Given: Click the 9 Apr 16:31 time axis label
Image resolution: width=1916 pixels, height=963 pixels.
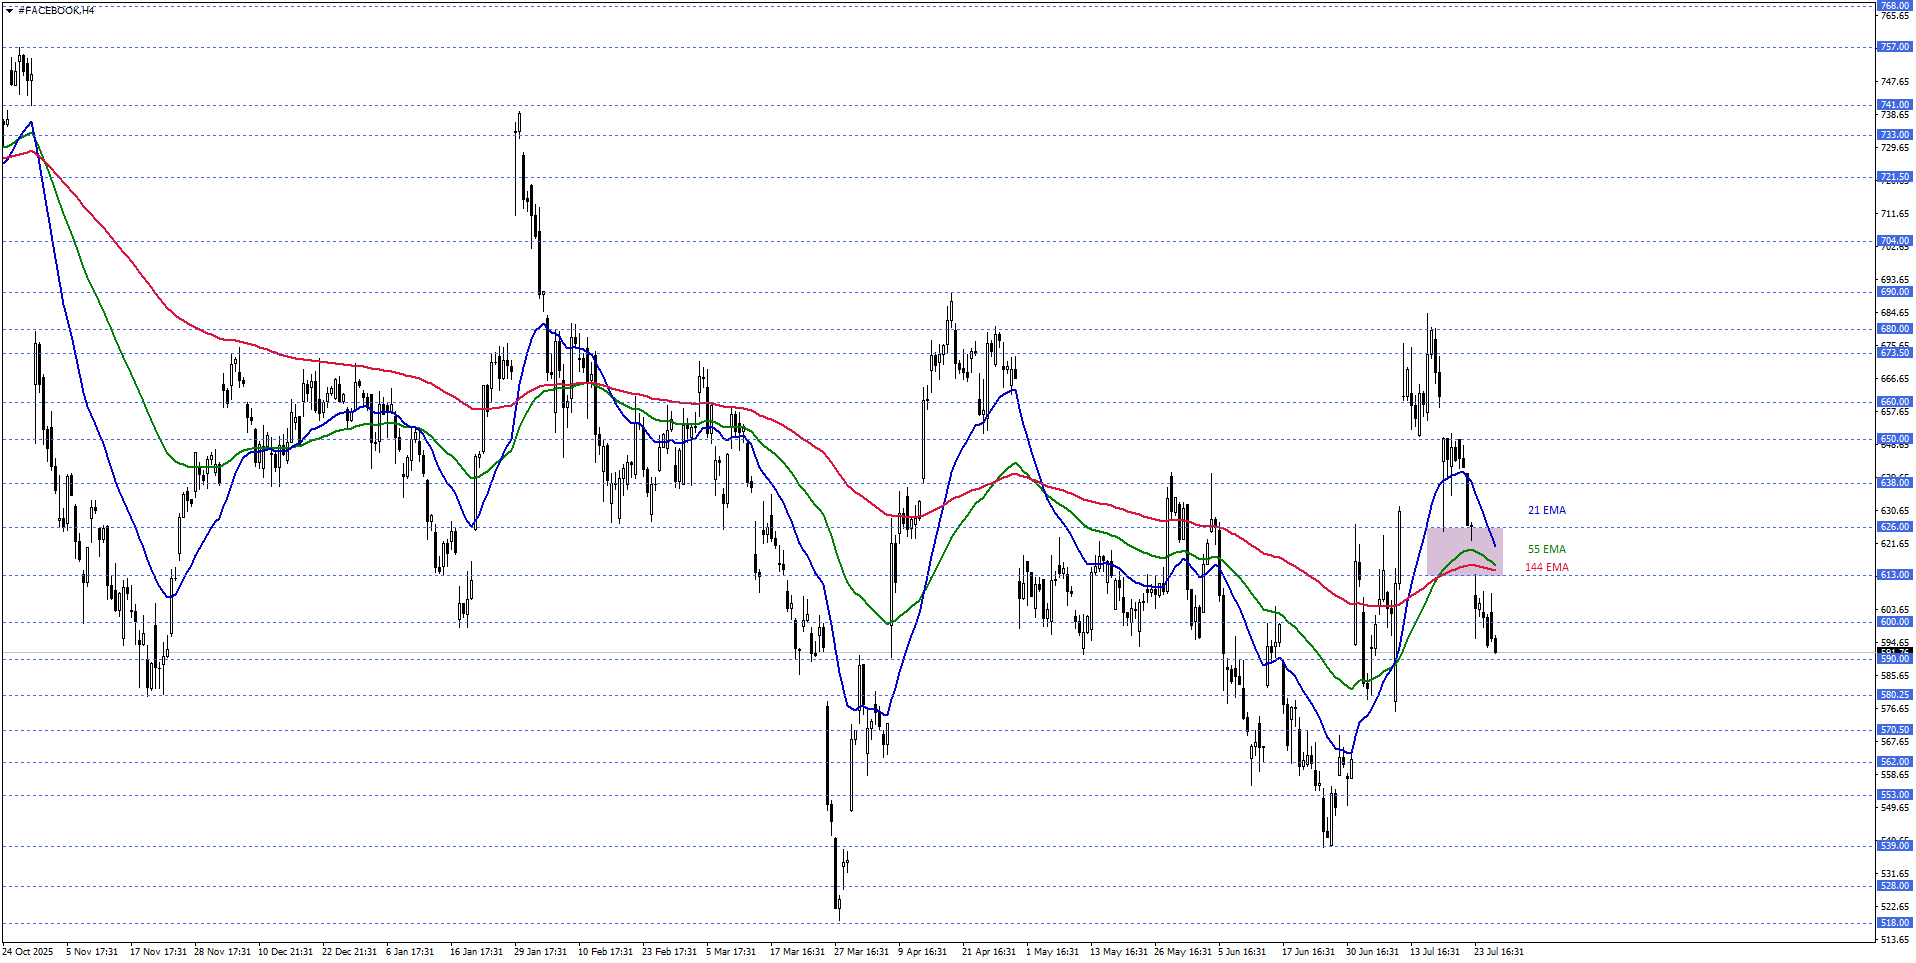Looking at the screenshot, I should pos(922,952).
